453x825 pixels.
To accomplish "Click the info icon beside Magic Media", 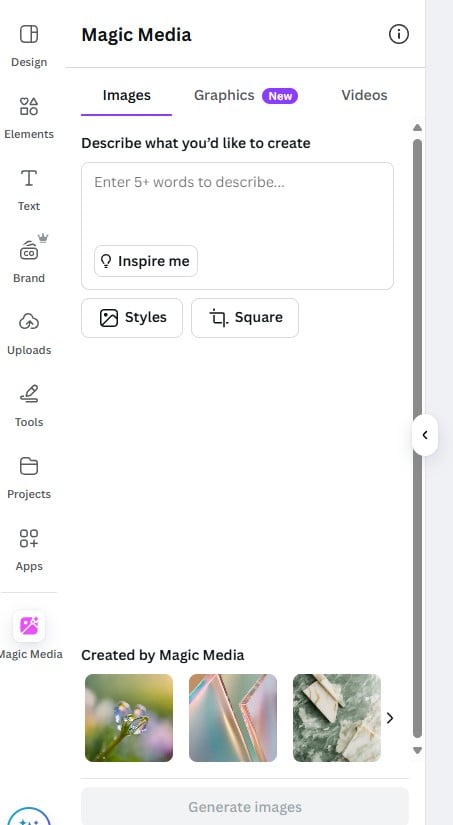I will [x=399, y=34].
